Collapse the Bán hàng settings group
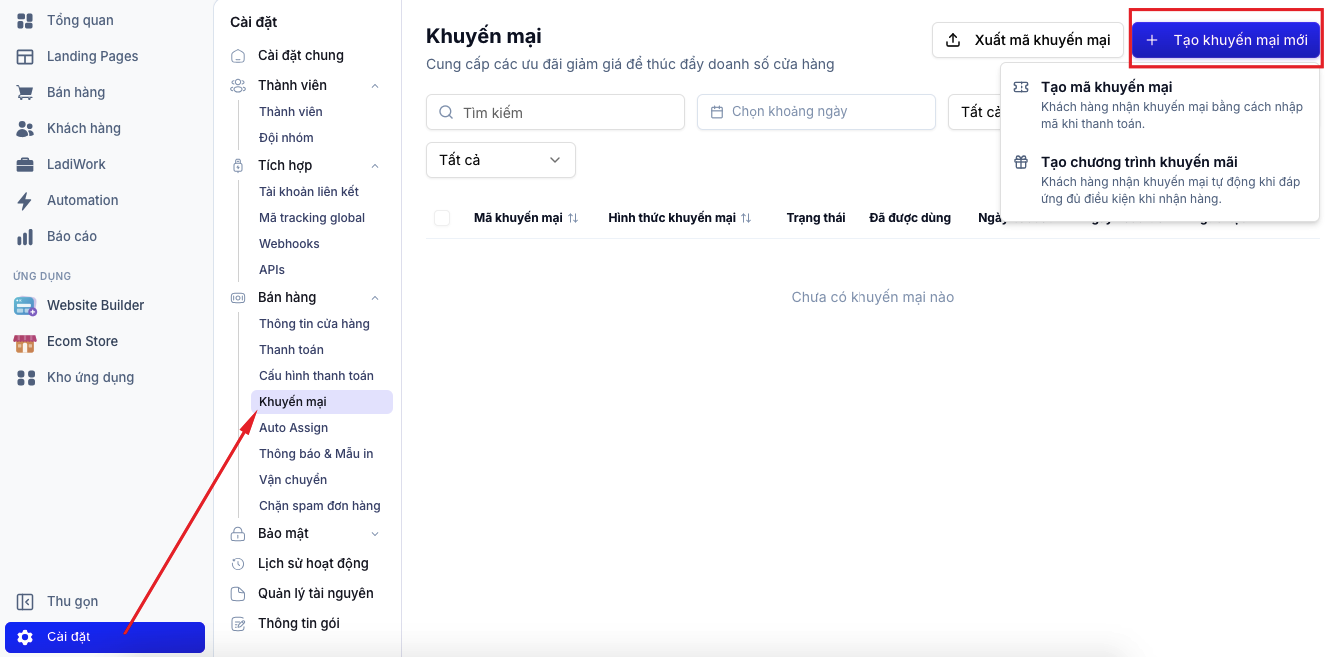Screen dimensions: 1329x657 375,297
